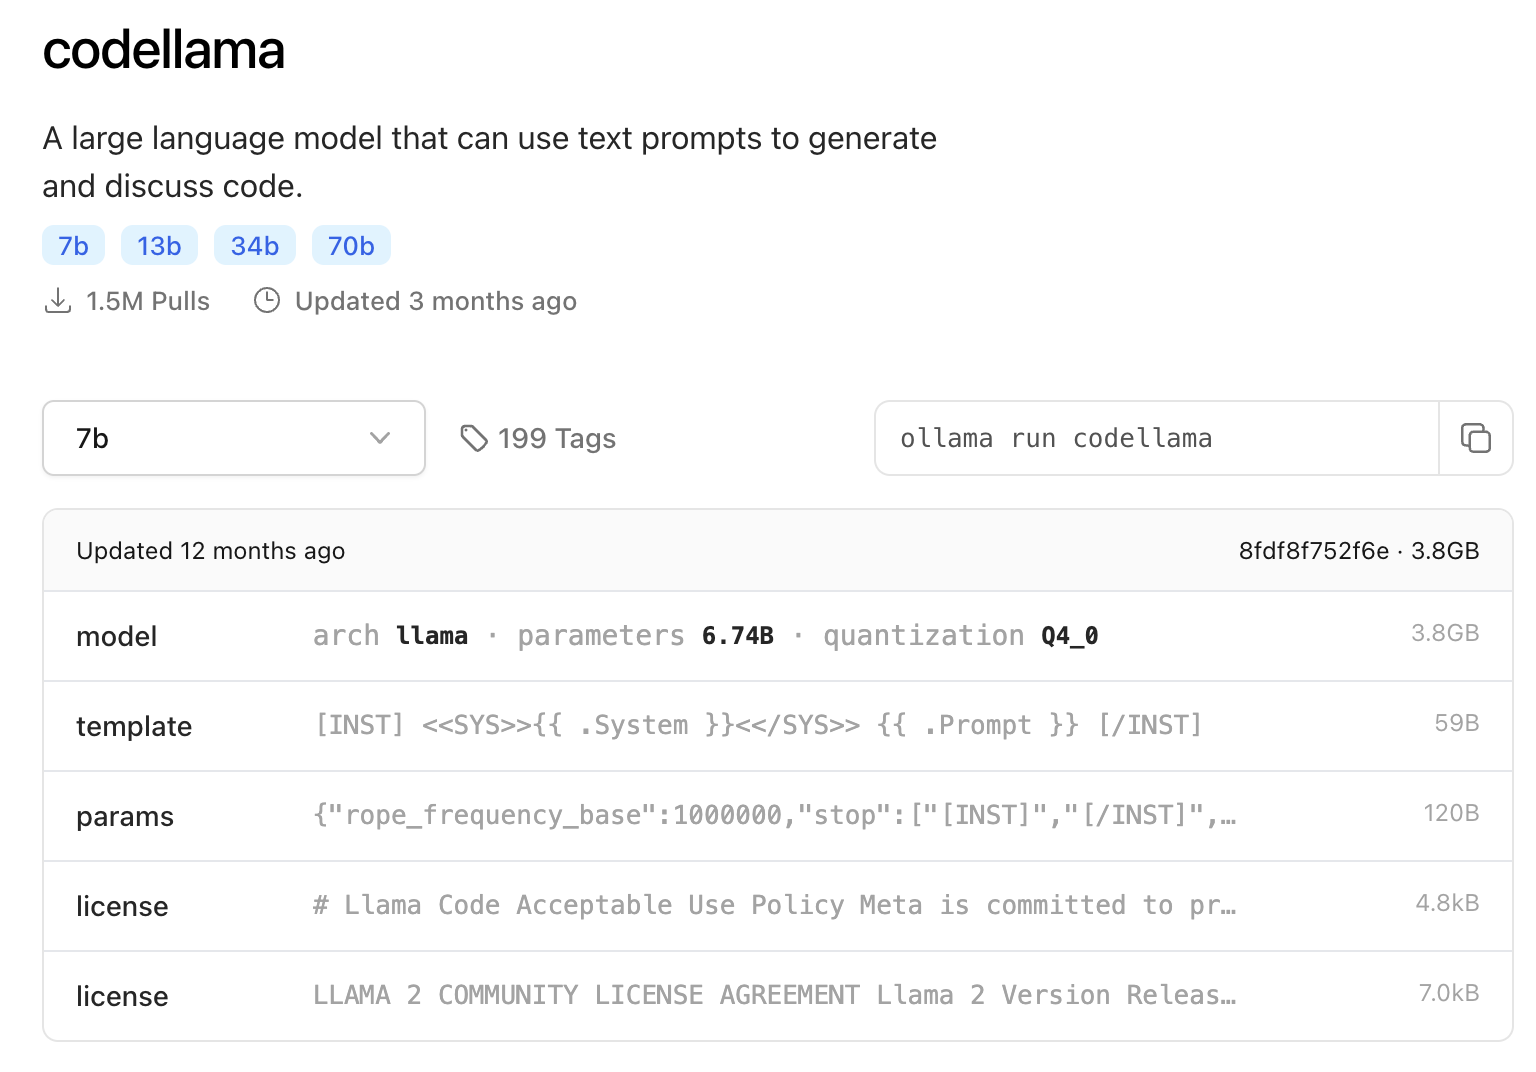Screen dimensions: 1536x1072
Task: Click the clock icon beside the update date
Action: click(266, 299)
